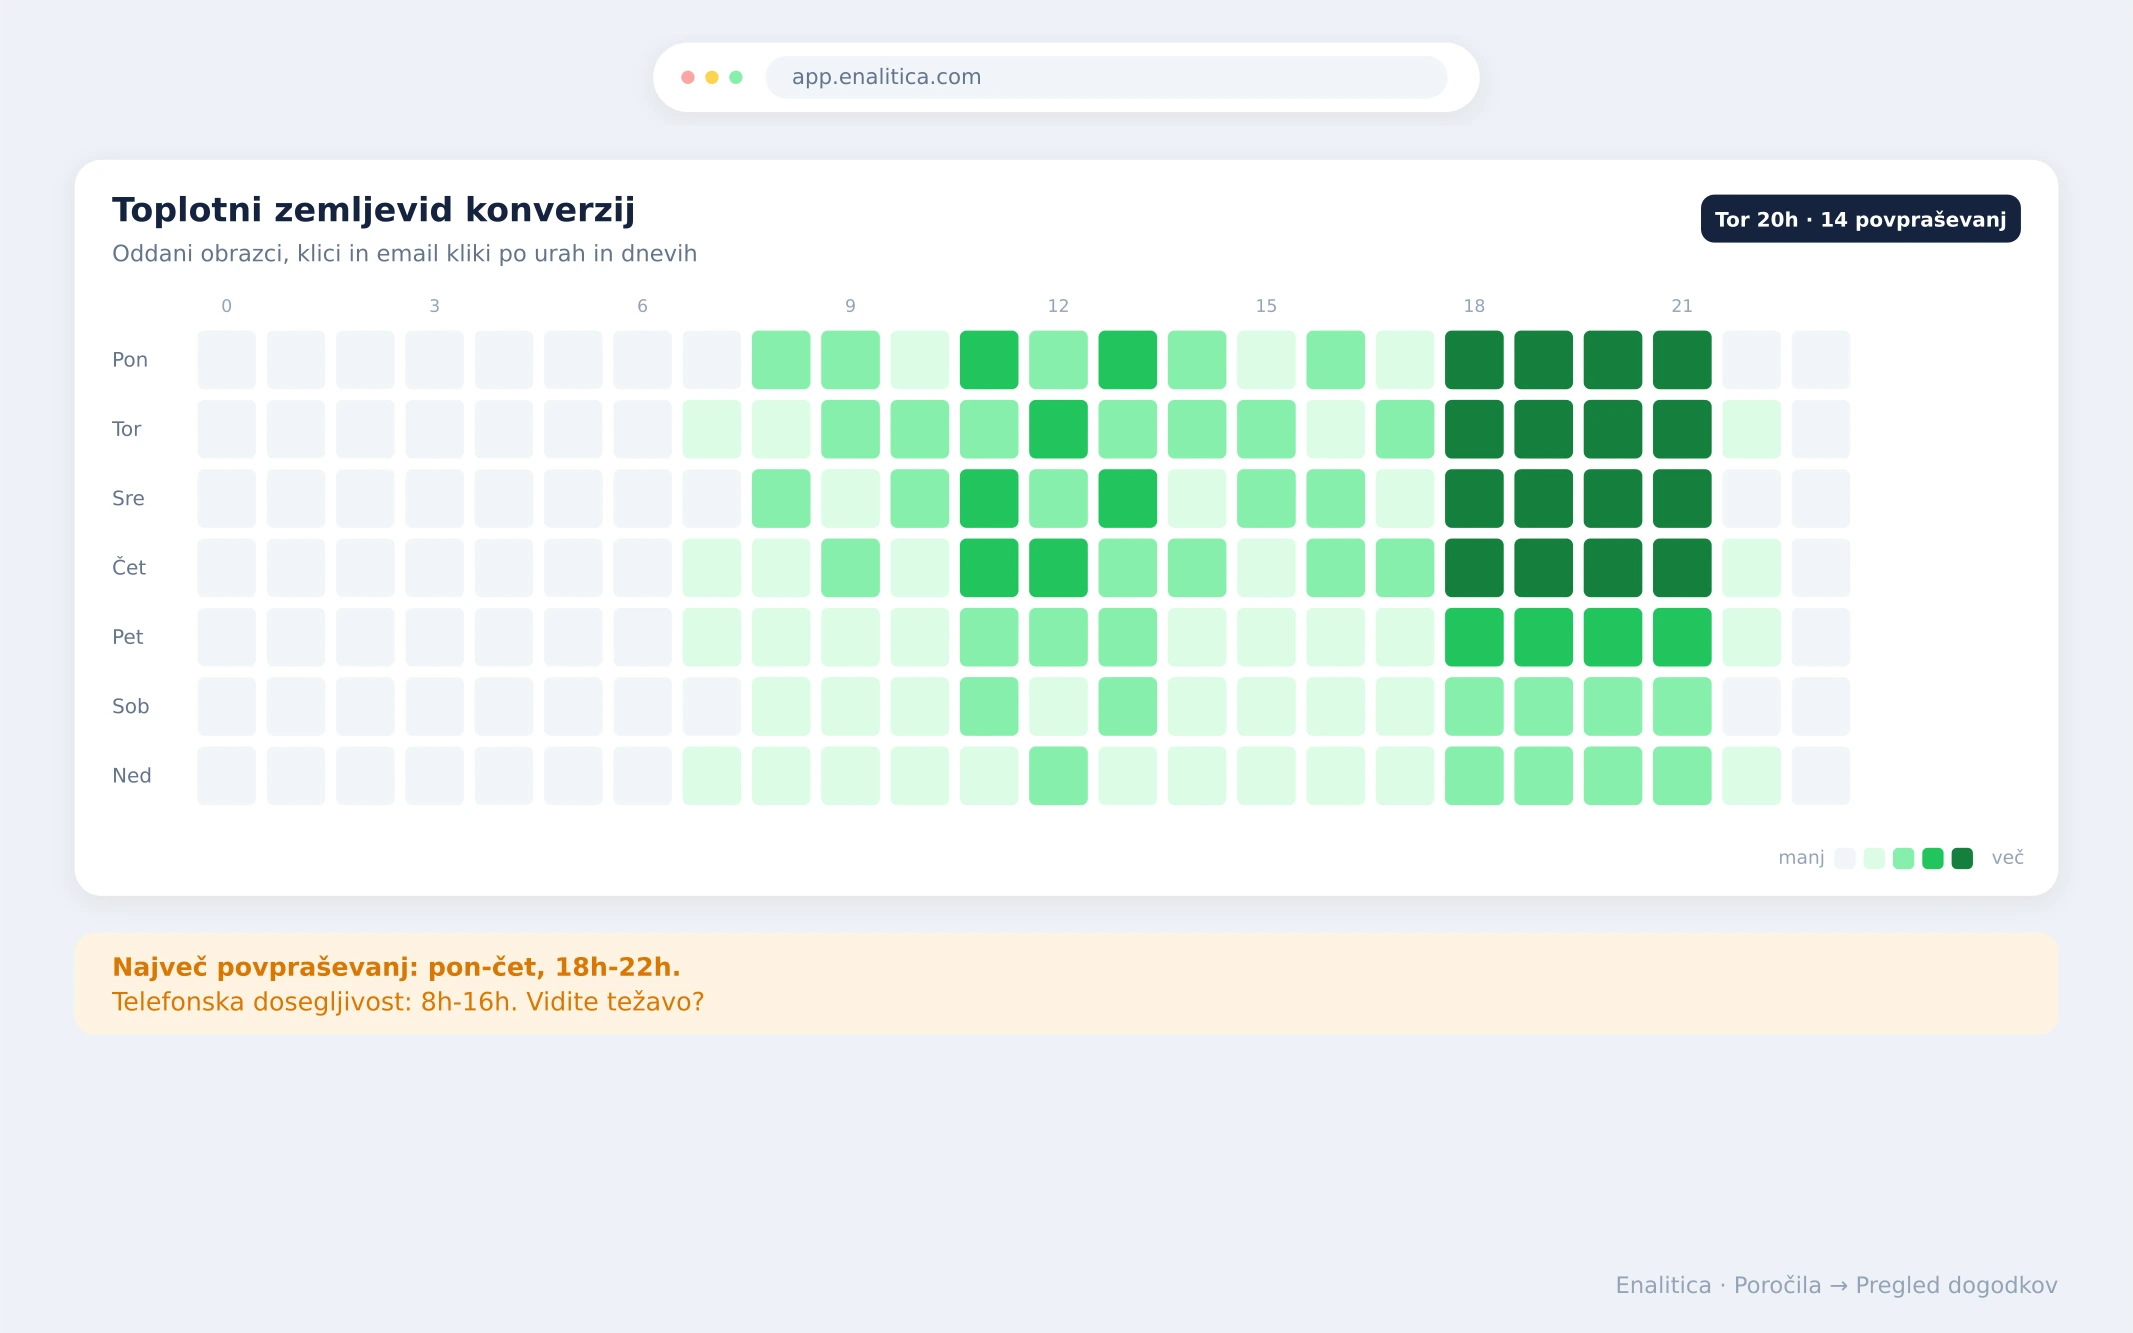Click the darkest green legend swatch
2133x1333 pixels.
(x=1962, y=858)
